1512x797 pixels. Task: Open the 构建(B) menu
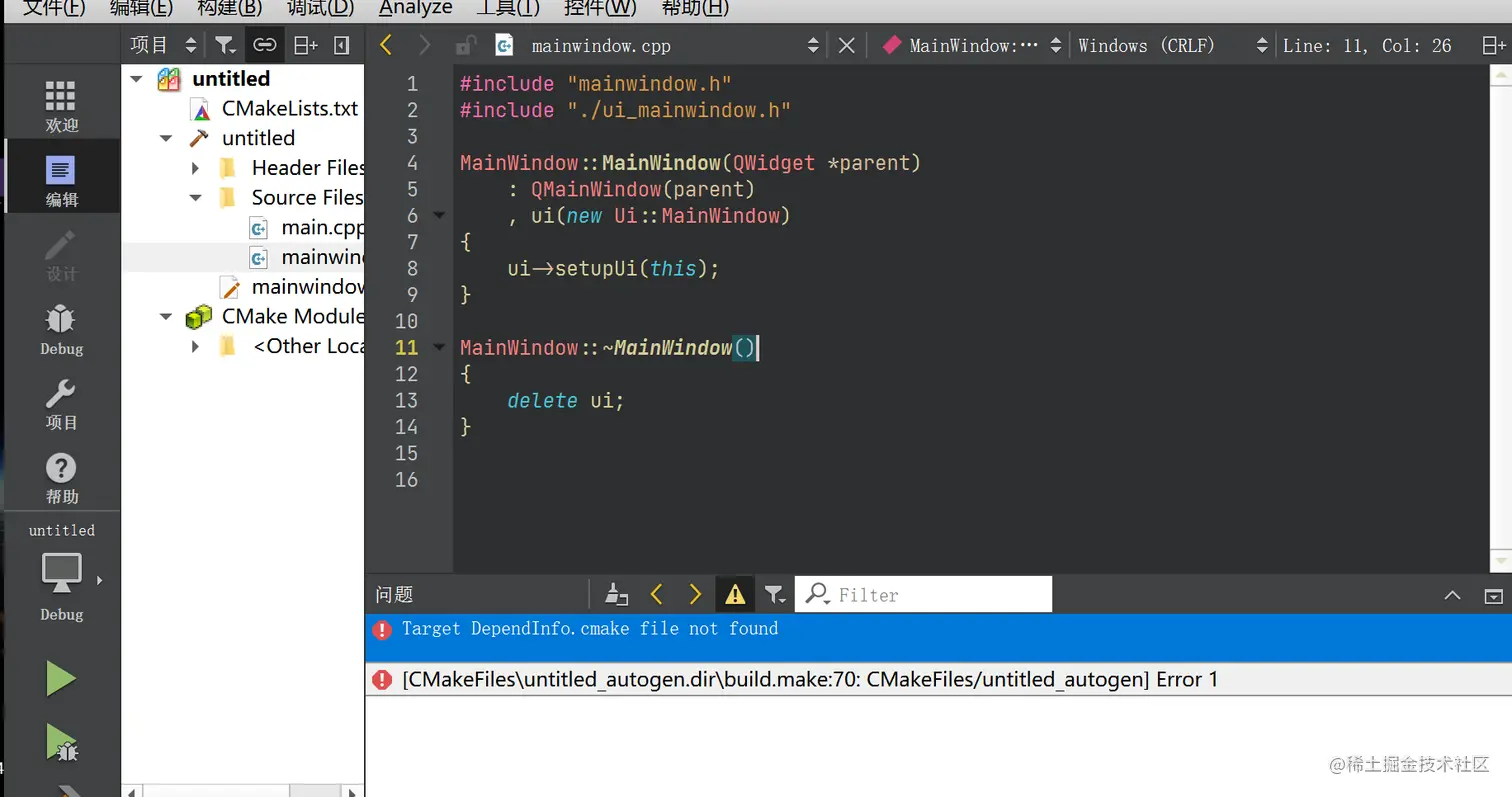click(x=230, y=8)
